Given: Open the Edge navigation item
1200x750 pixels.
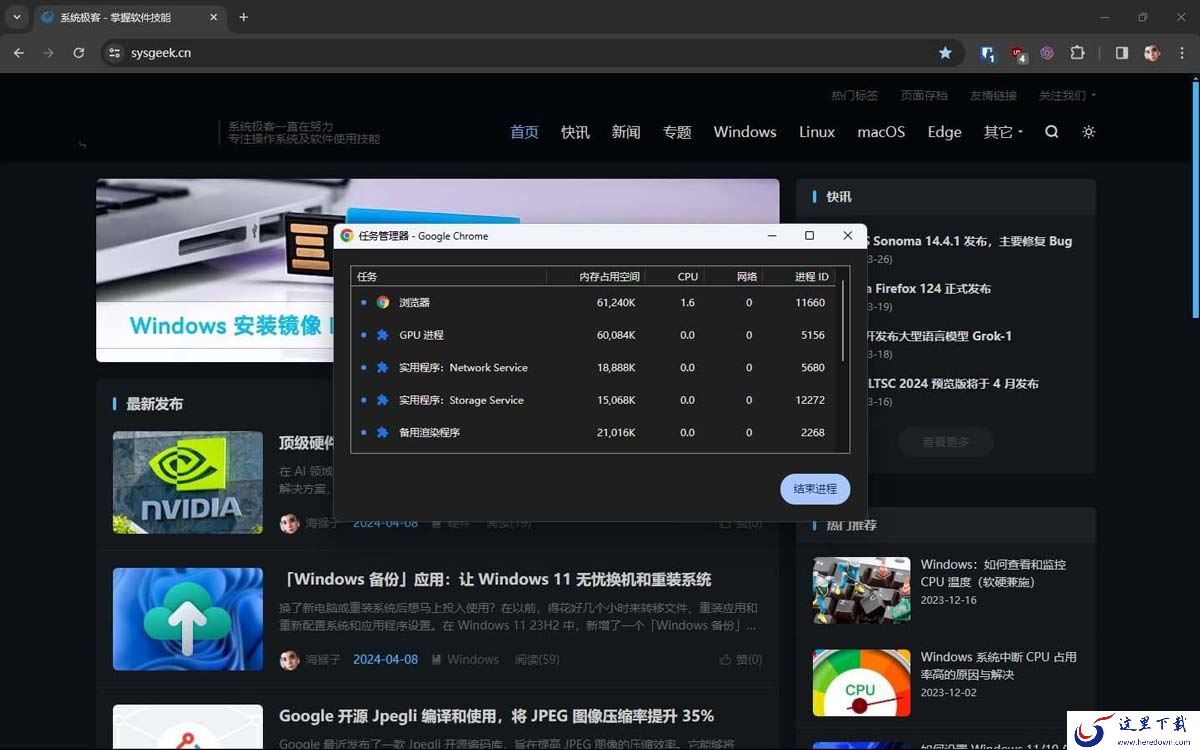Looking at the screenshot, I should click(x=944, y=132).
